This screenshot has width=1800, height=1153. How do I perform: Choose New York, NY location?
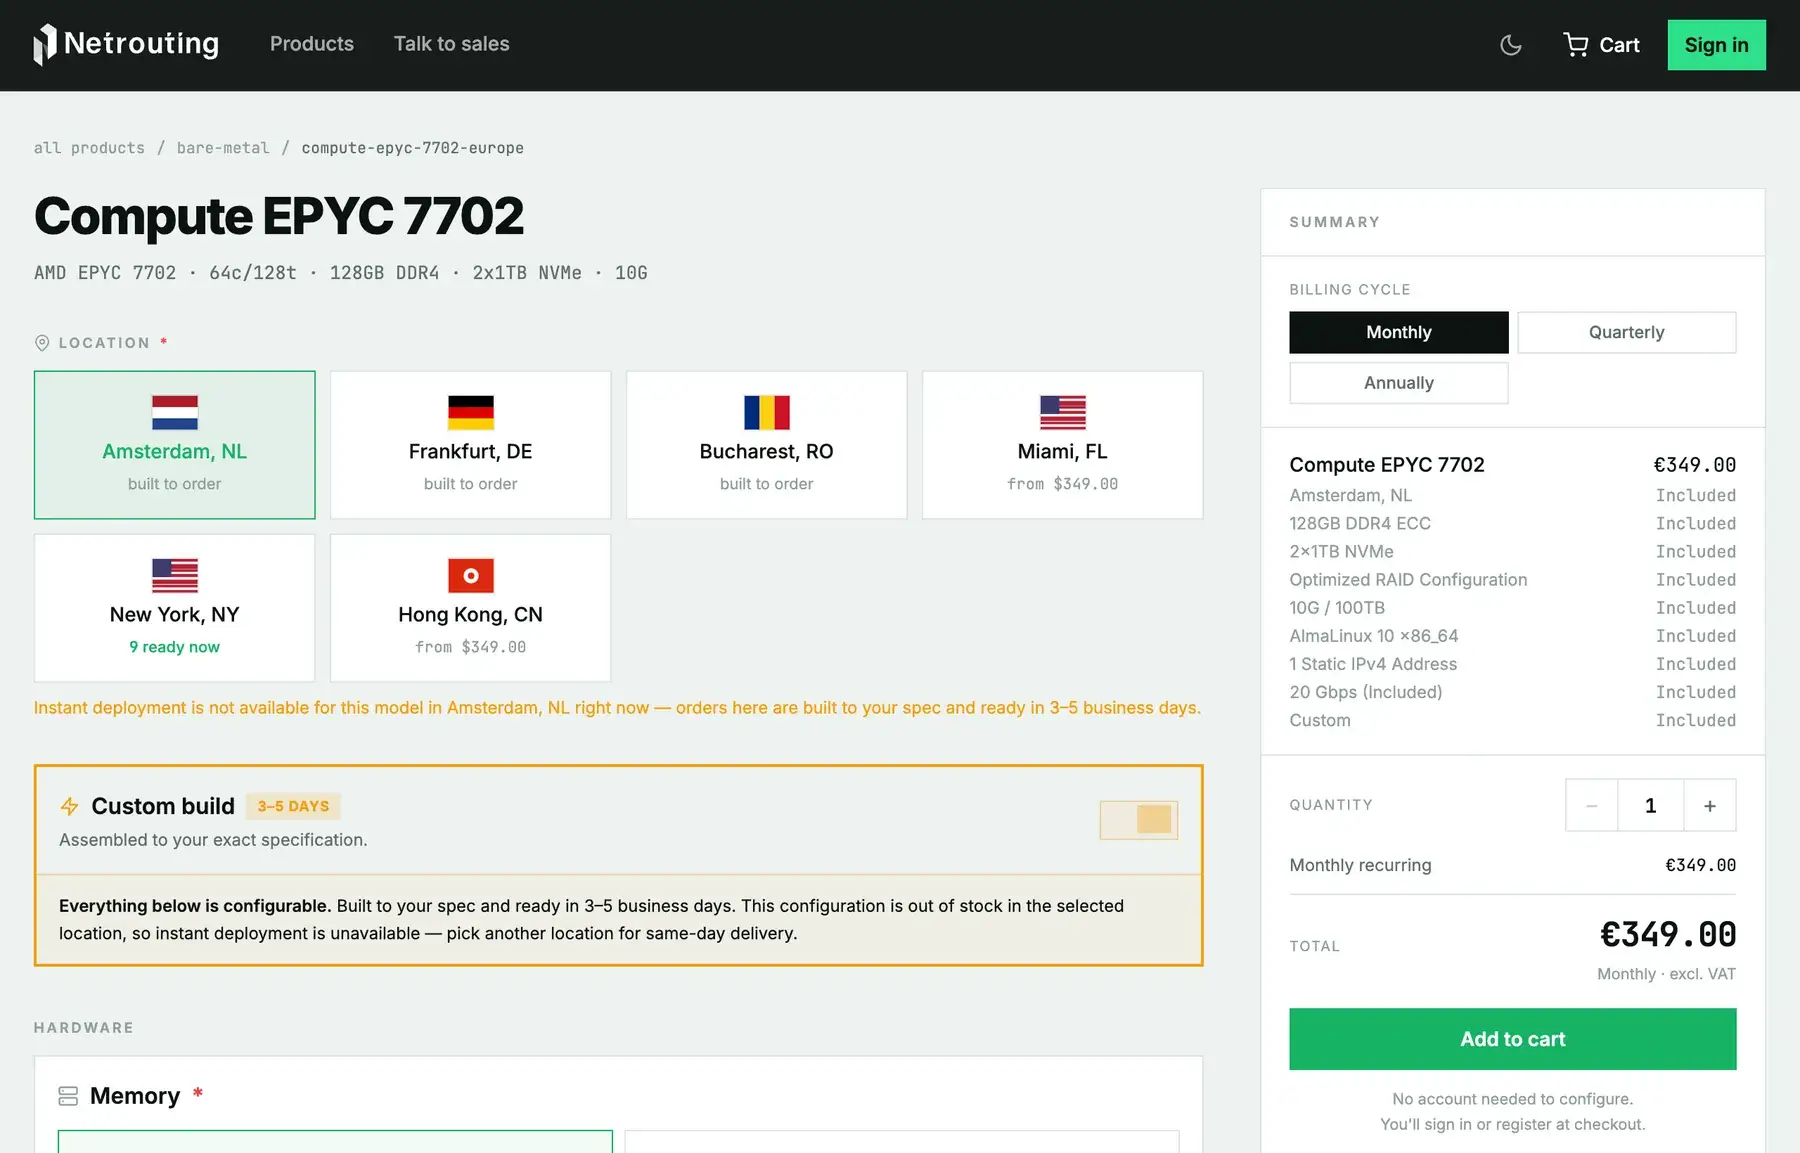175,608
